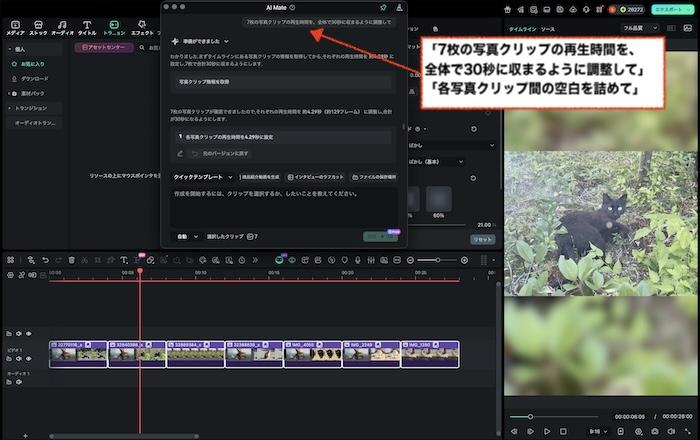Collapse the 準備ができました status chevron
The image size is (700, 440).
click(226, 42)
